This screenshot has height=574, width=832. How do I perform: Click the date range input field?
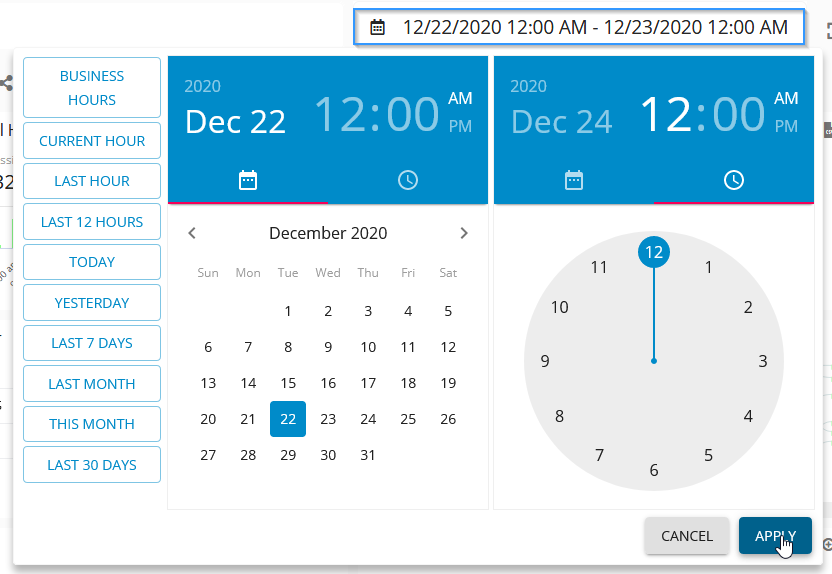pyautogui.click(x=595, y=27)
